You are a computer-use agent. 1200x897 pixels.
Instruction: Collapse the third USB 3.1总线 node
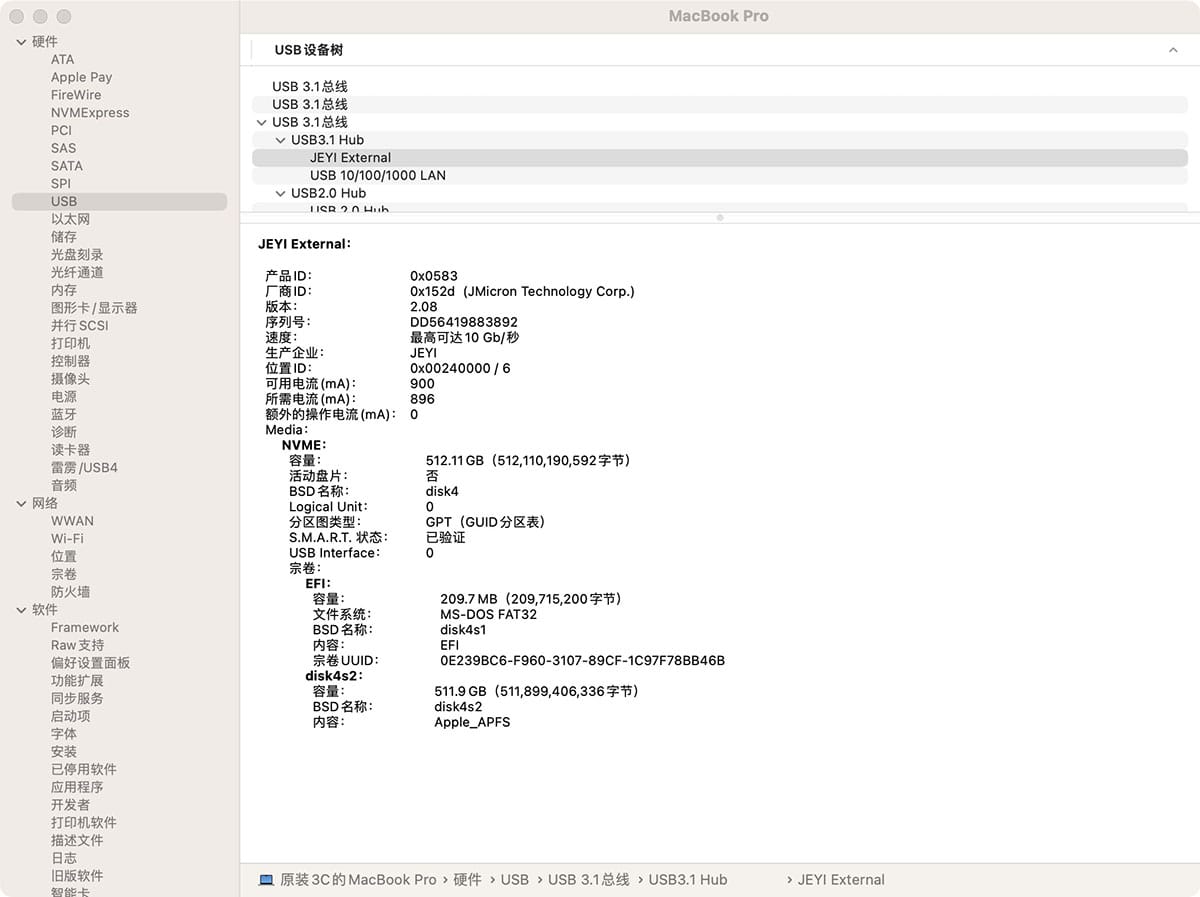(x=262, y=122)
